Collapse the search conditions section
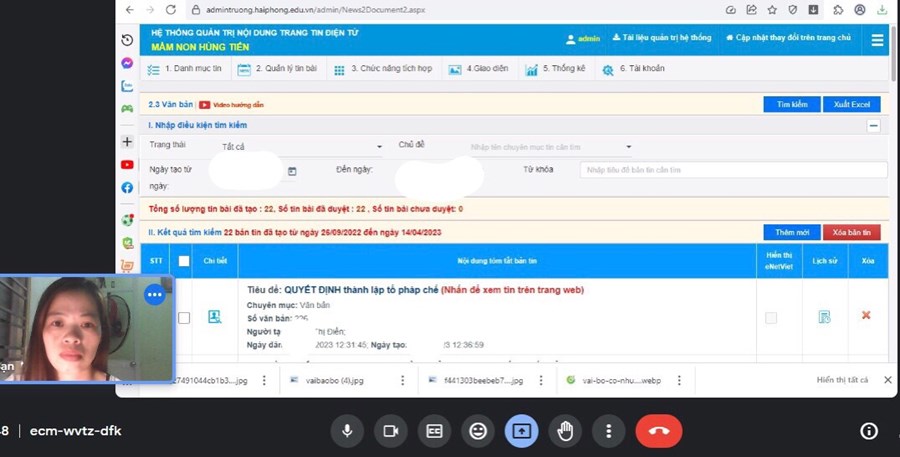 pyautogui.click(x=873, y=126)
